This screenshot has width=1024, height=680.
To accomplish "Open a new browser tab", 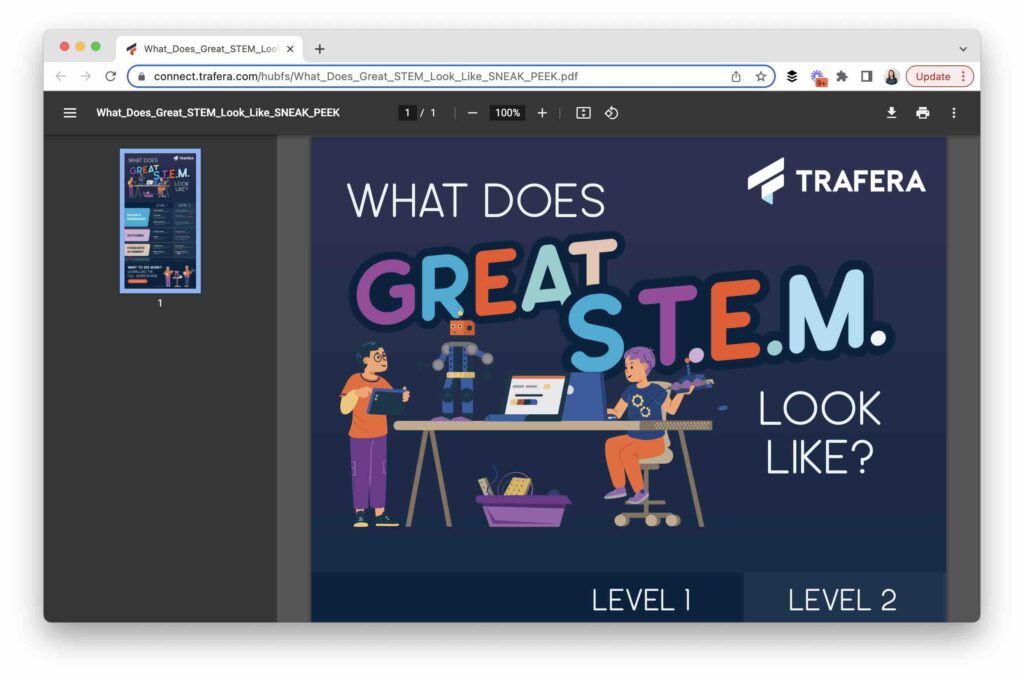I will tap(319, 48).
